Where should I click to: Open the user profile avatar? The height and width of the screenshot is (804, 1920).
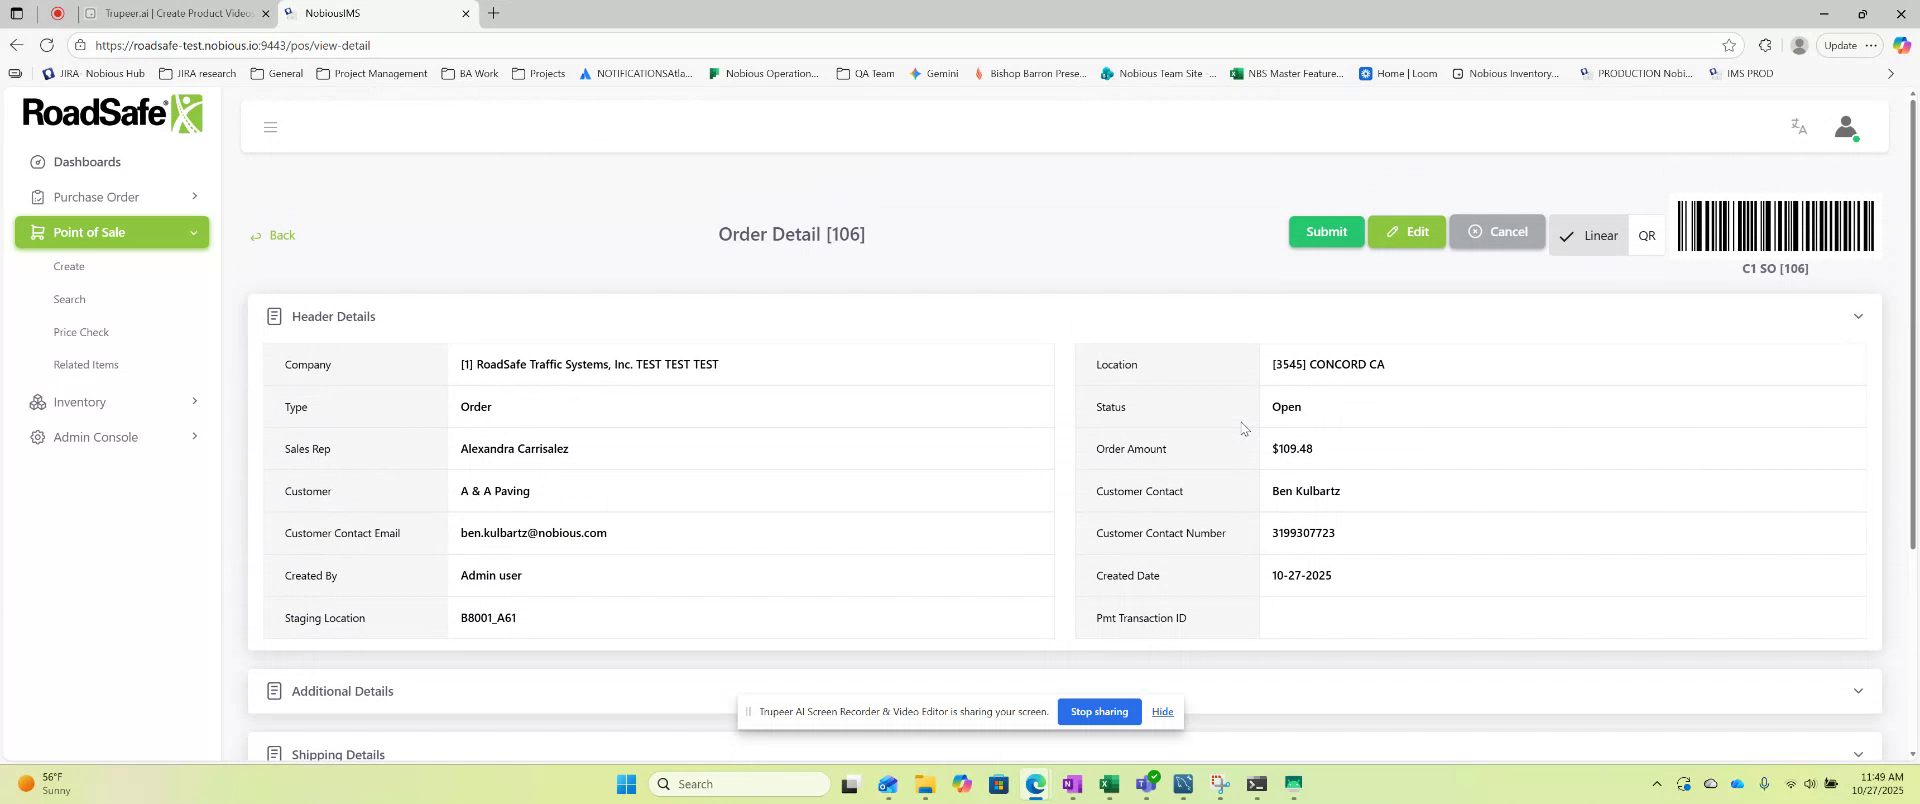[x=1846, y=127]
